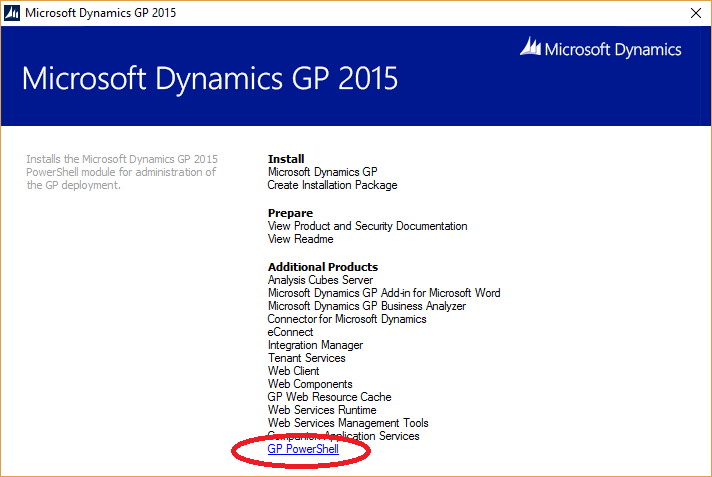Viewport: 712px width, 477px height.
Task: Select Microsoft Dynamics GP Add-in for Microsoft Word
Action: (x=384, y=293)
